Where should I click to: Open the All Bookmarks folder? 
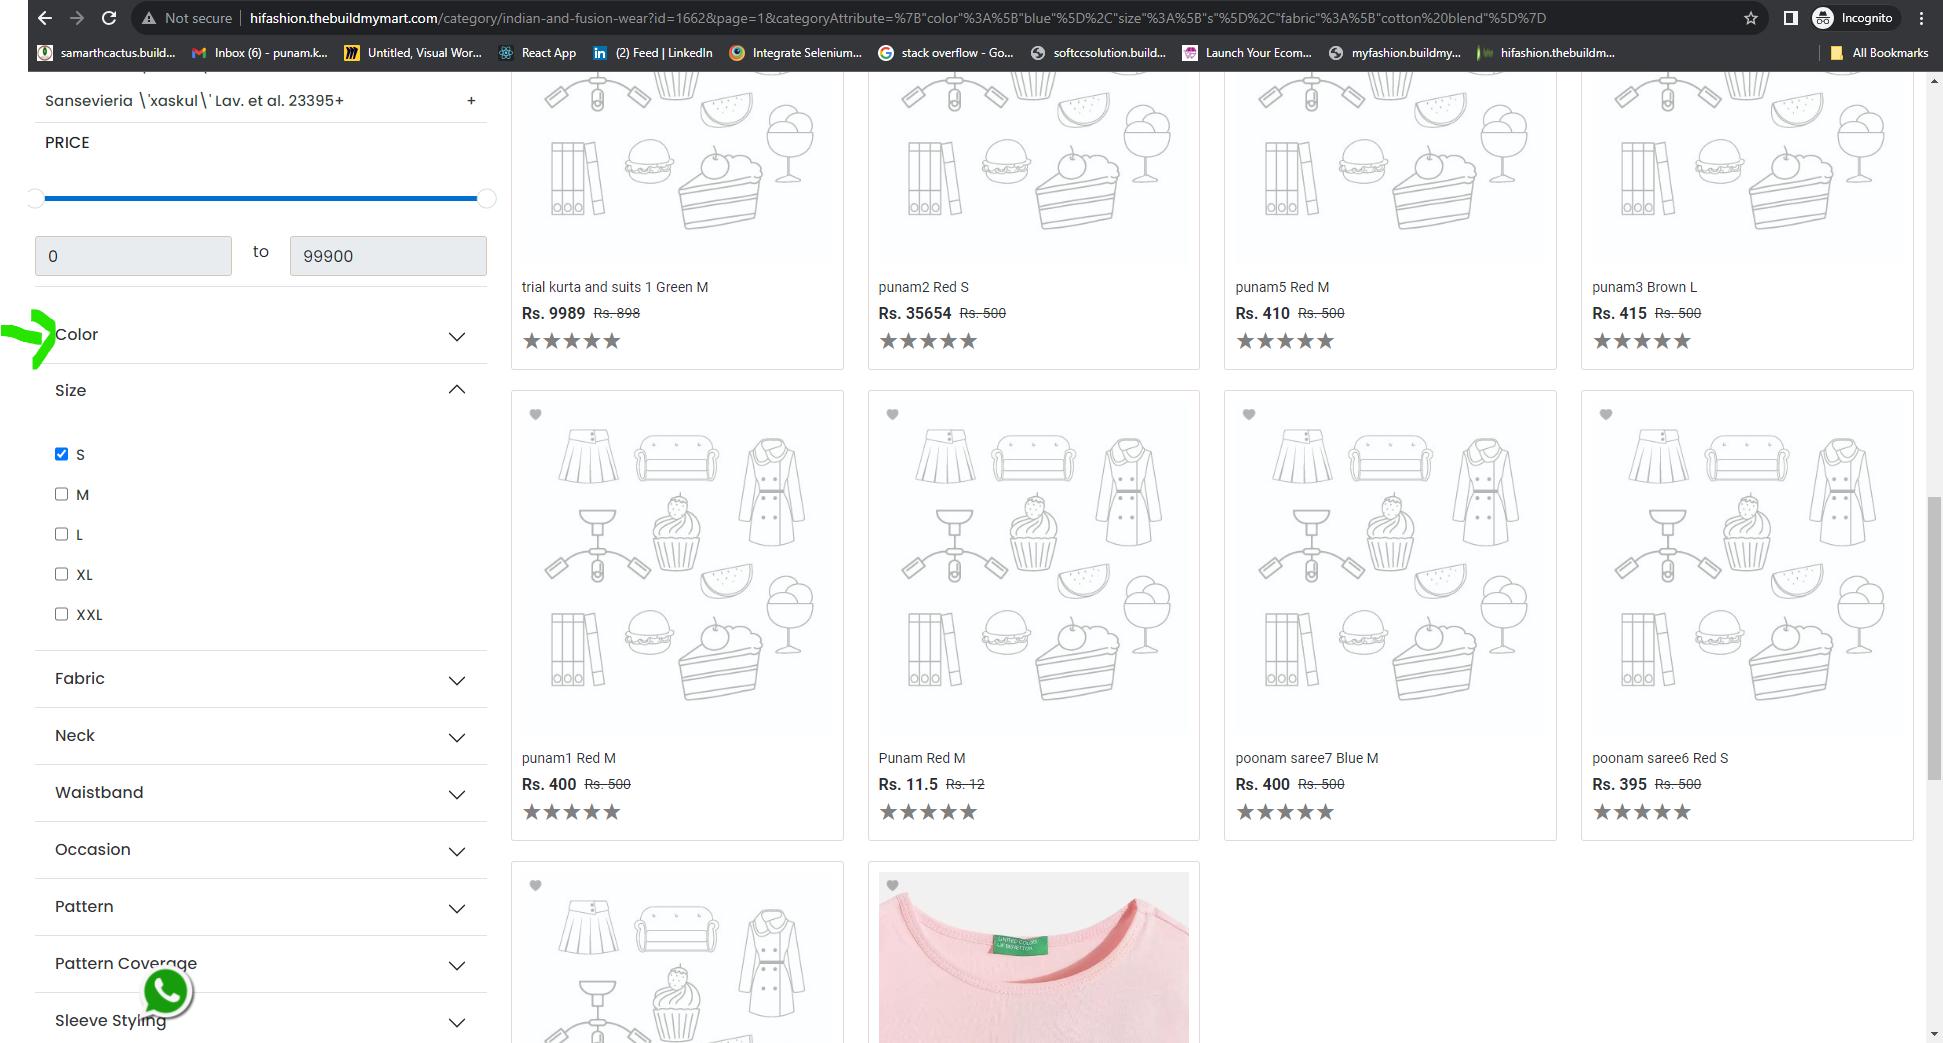pos(1879,53)
